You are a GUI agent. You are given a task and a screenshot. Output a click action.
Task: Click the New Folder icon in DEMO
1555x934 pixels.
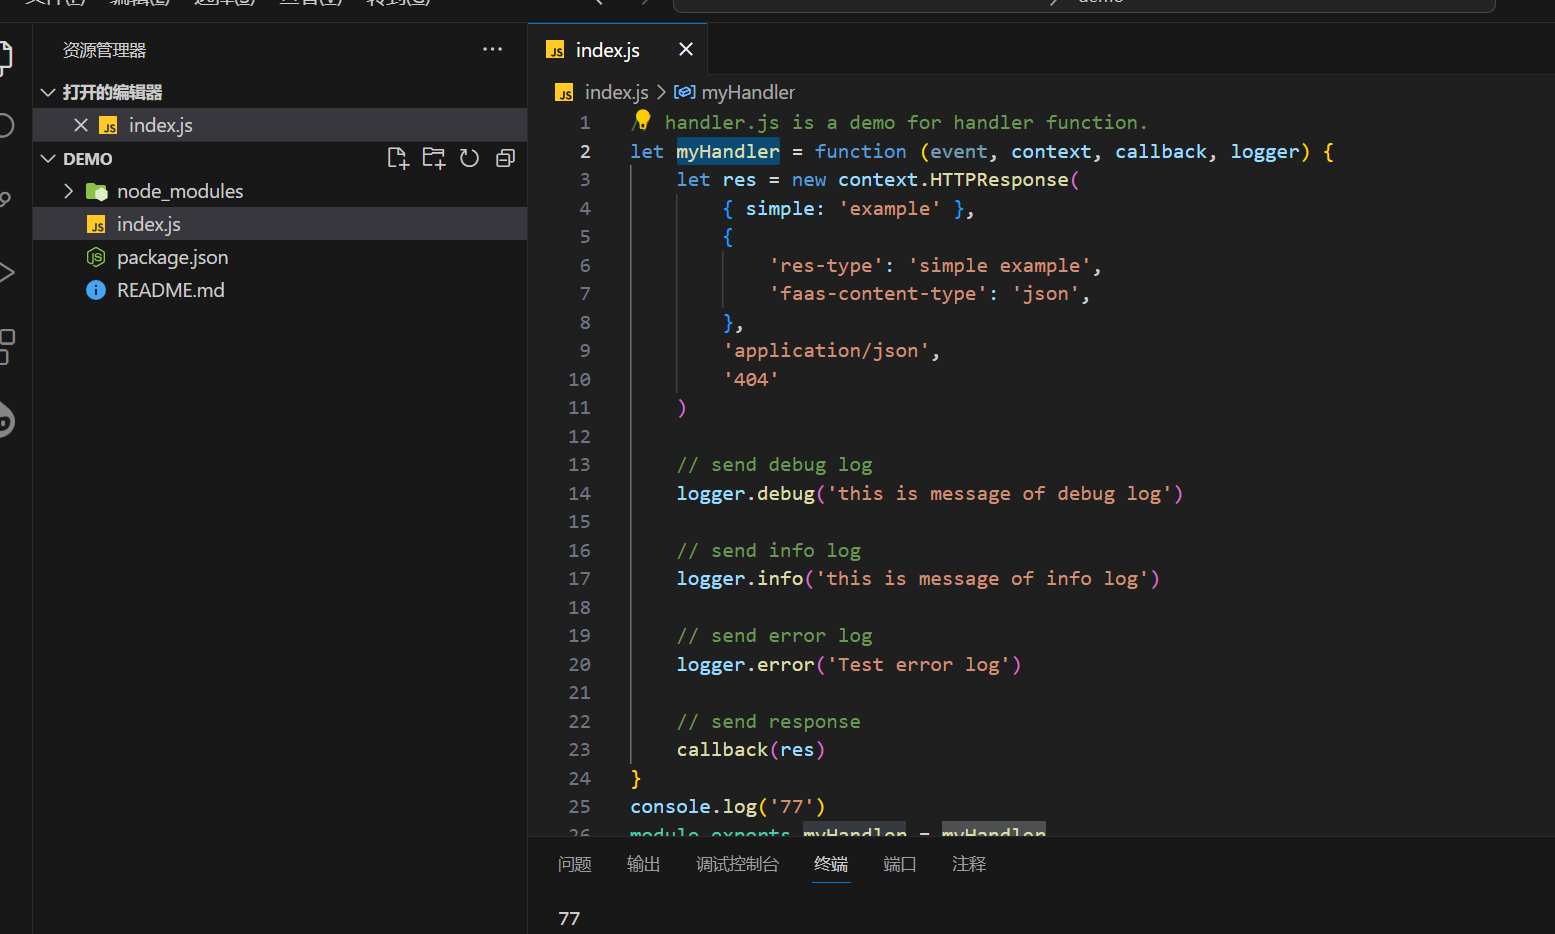coord(433,158)
